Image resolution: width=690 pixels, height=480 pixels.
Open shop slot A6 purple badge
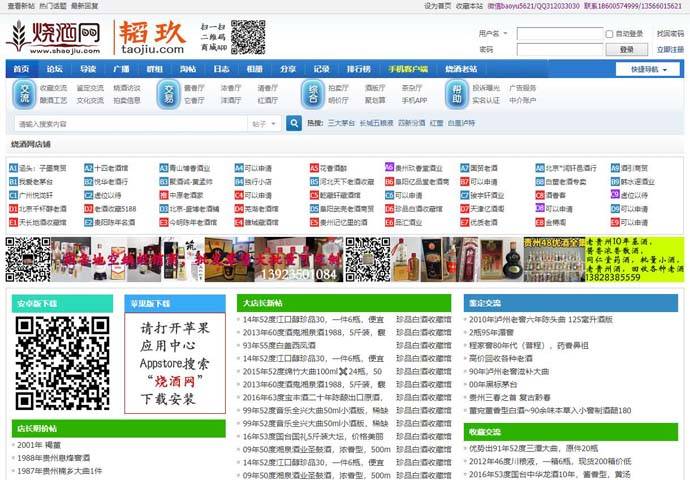[x=389, y=167]
